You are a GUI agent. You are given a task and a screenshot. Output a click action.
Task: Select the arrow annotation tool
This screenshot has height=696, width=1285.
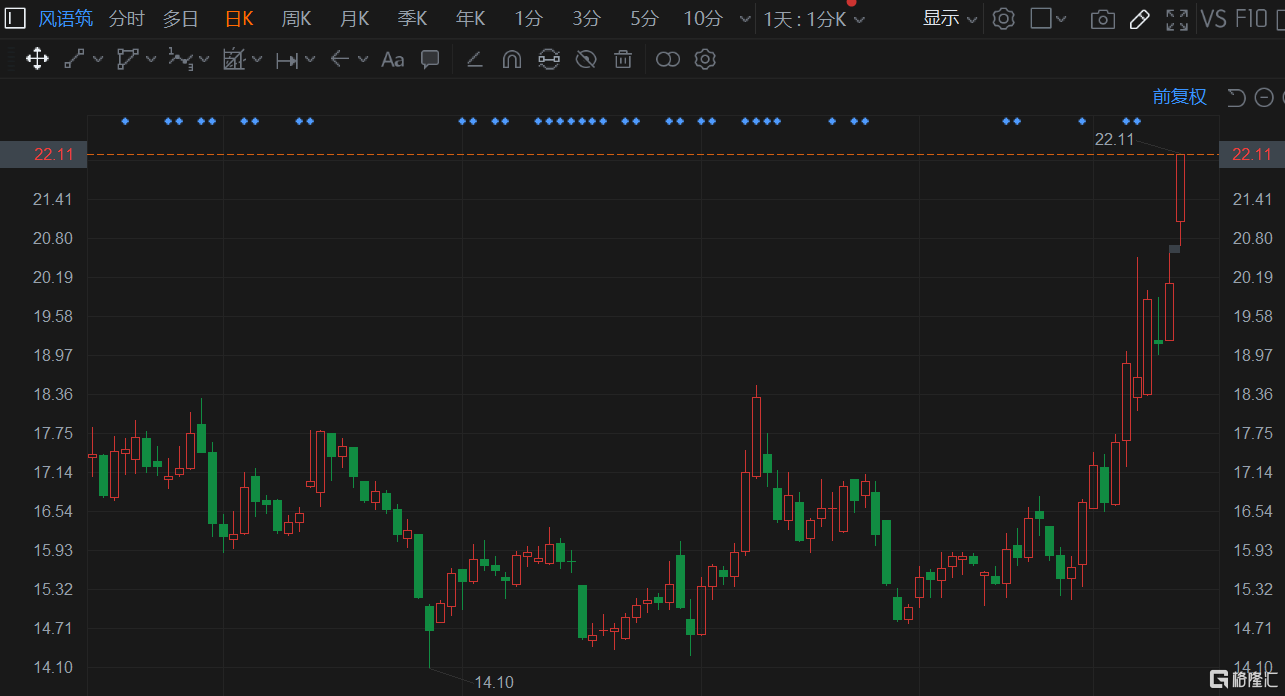click(x=339, y=59)
